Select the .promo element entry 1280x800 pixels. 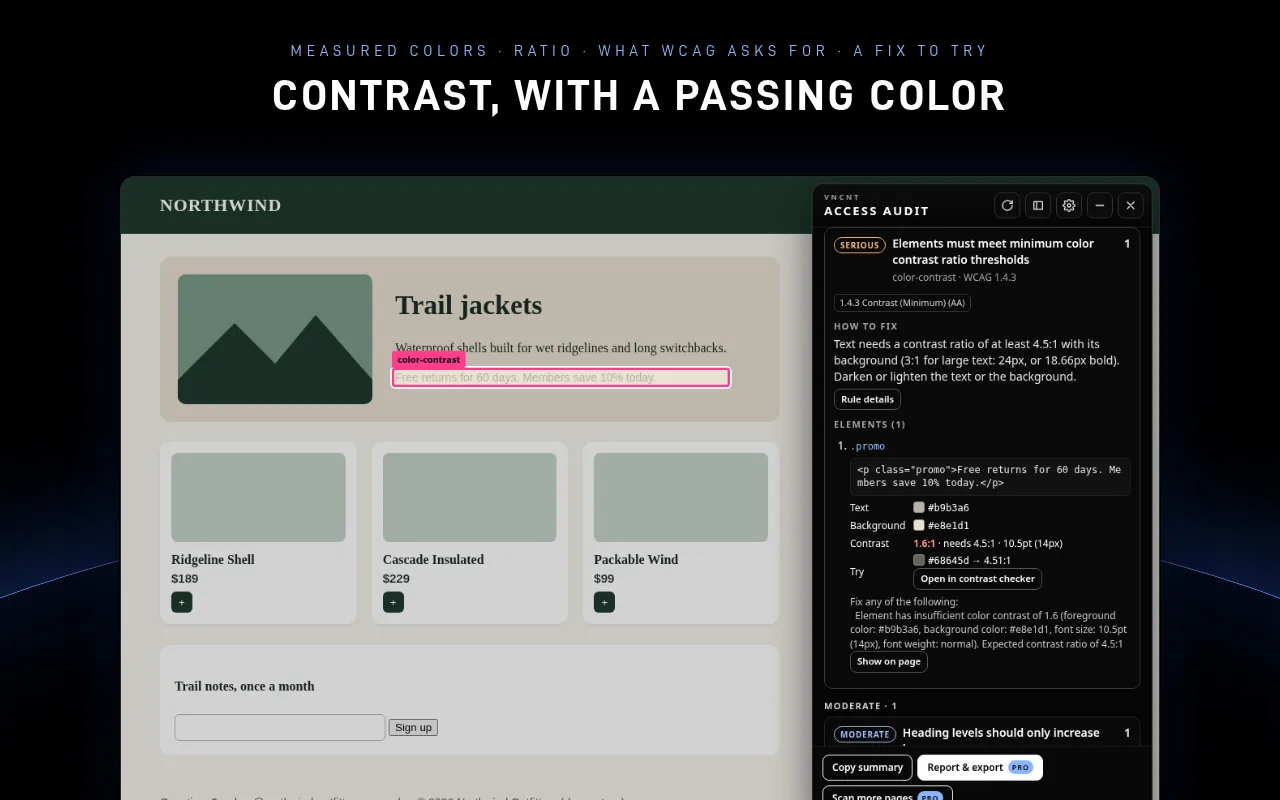[x=868, y=446]
